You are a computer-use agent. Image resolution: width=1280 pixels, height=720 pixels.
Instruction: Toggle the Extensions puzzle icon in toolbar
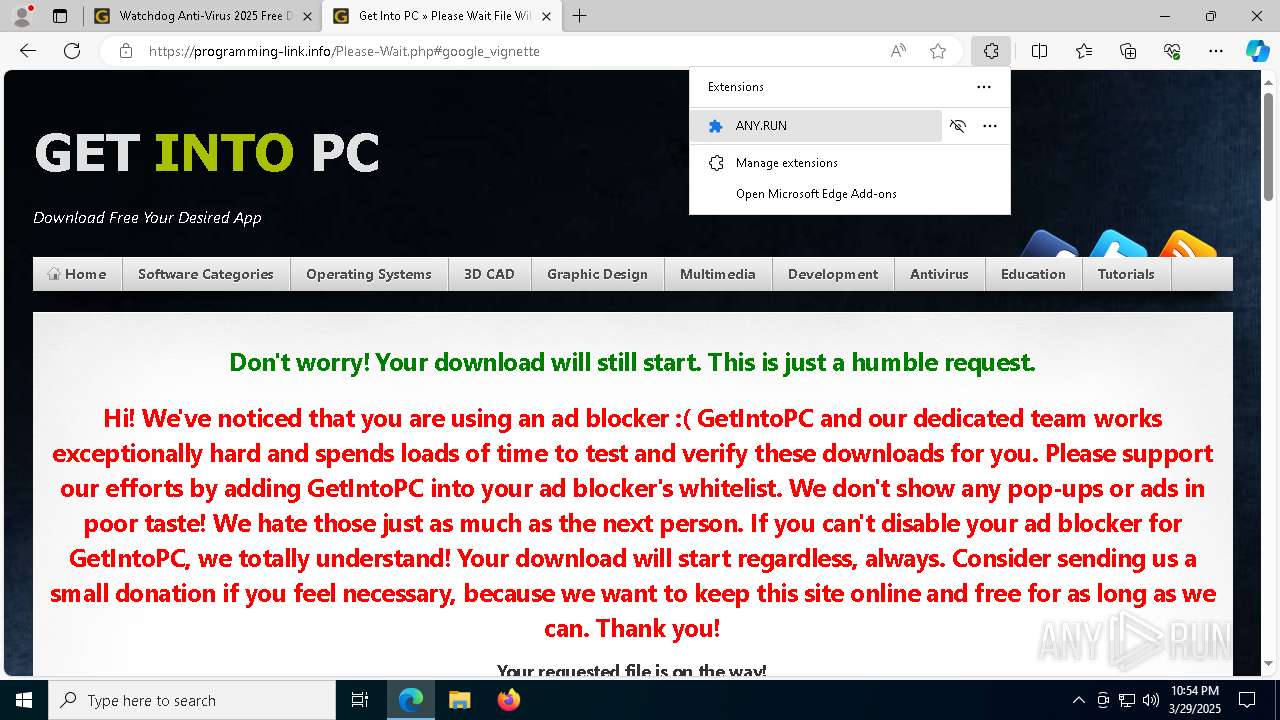pyautogui.click(x=991, y=51)
